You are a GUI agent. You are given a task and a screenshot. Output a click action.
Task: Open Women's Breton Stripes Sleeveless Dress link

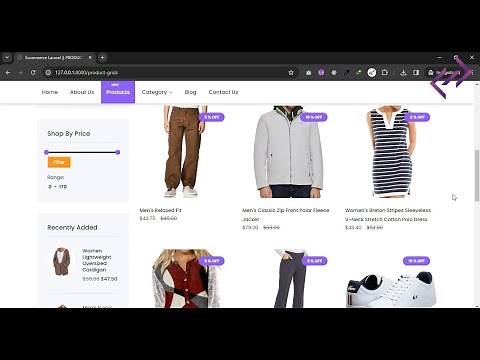tap(388, 215)
